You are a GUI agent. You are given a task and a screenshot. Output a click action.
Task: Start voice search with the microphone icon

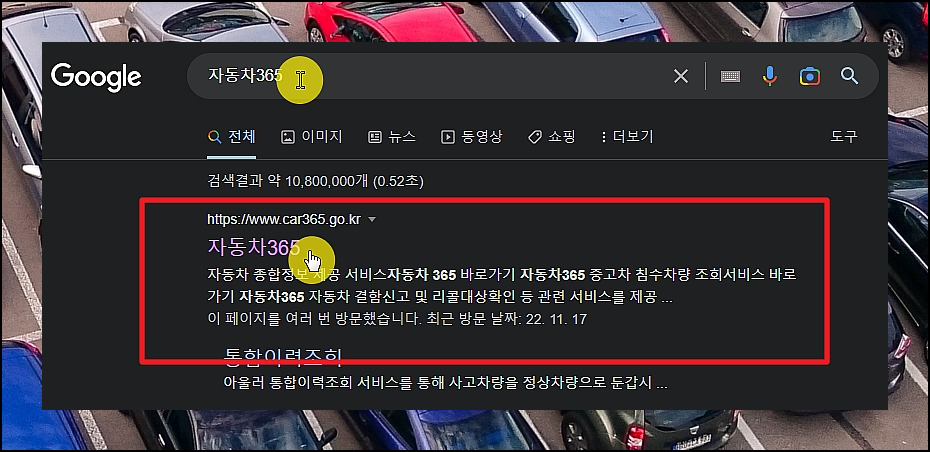coord(769,76)
